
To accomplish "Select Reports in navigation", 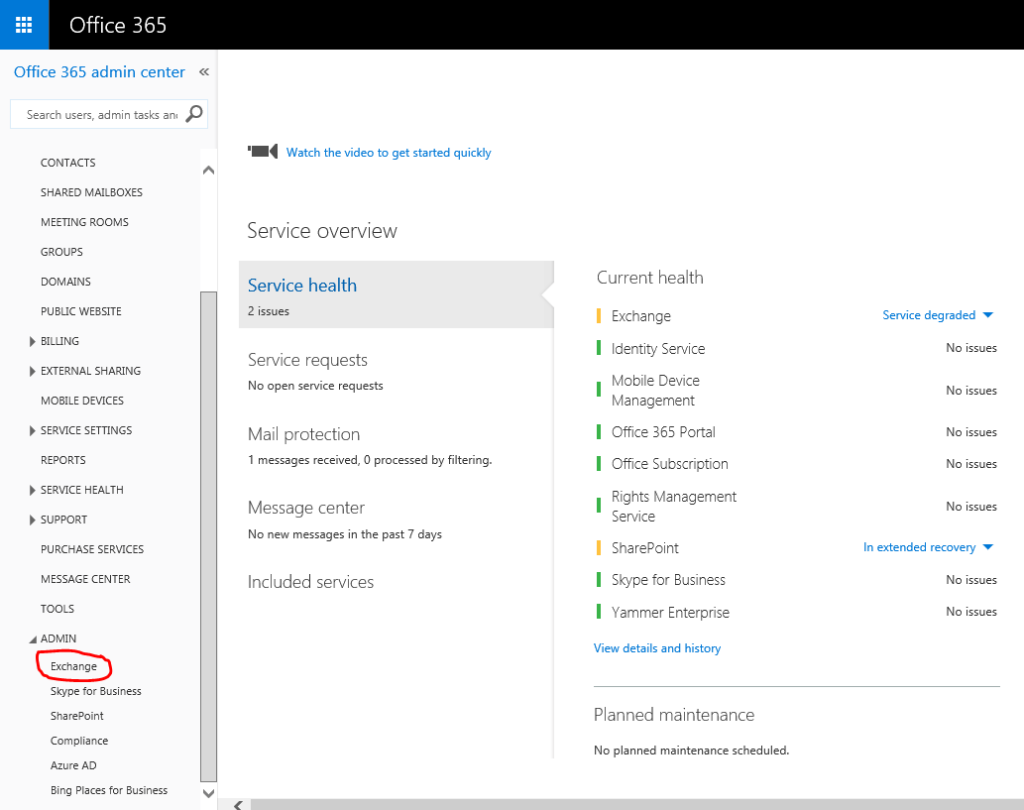I will pos(63,460).
